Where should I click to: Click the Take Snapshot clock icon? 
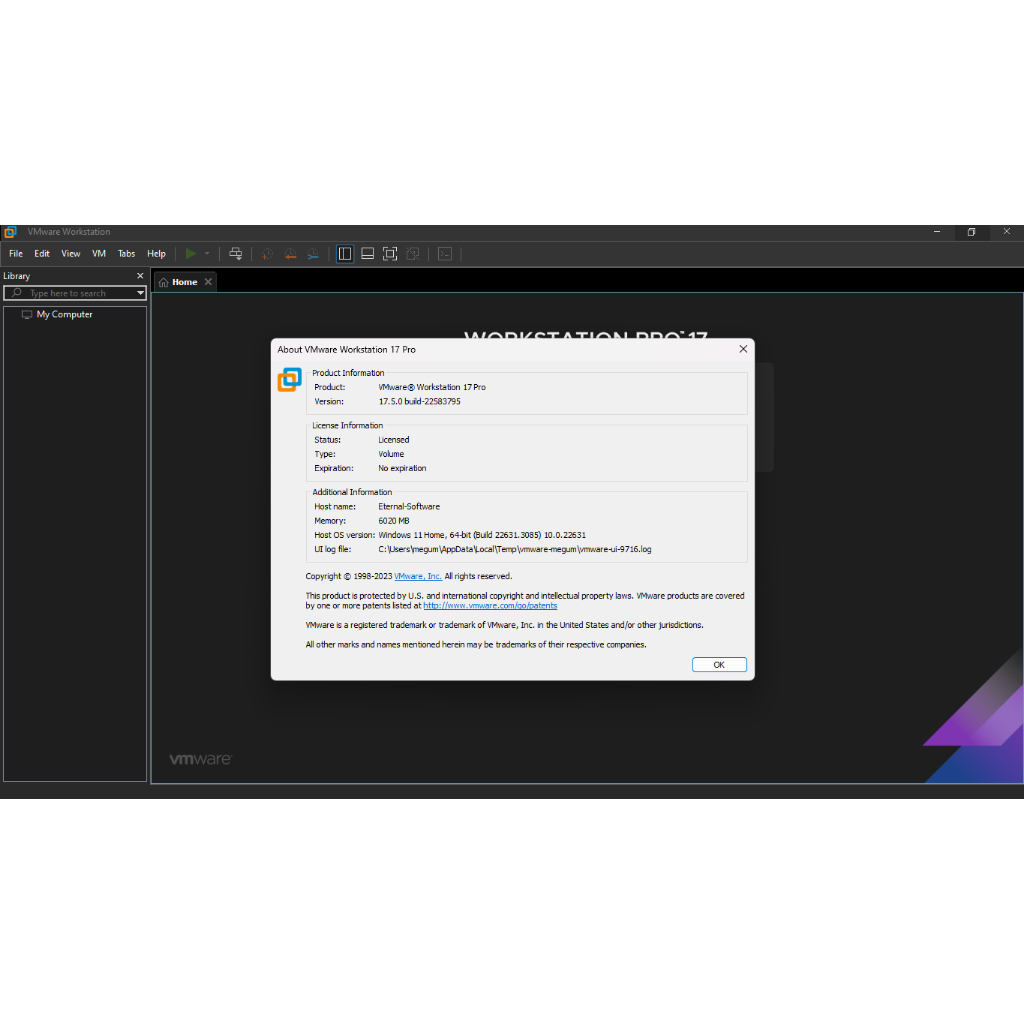[267, 253]
